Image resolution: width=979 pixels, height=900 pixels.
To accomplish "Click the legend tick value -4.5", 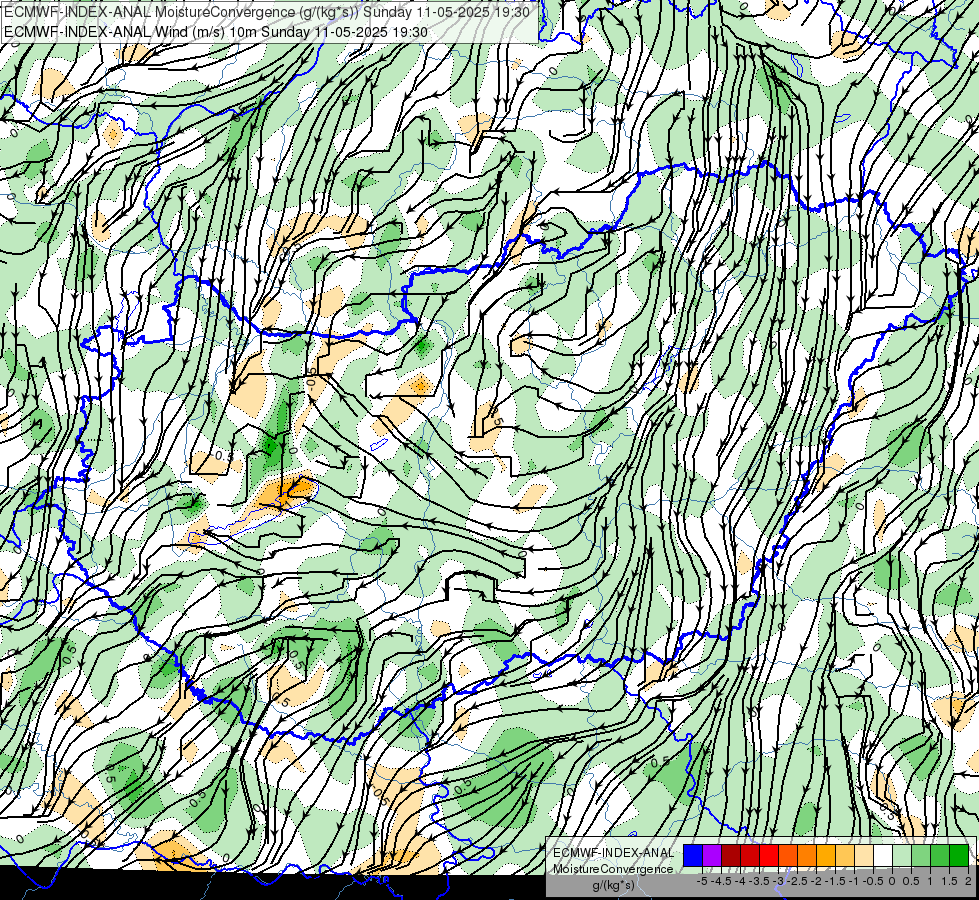I will click(721, 881).
